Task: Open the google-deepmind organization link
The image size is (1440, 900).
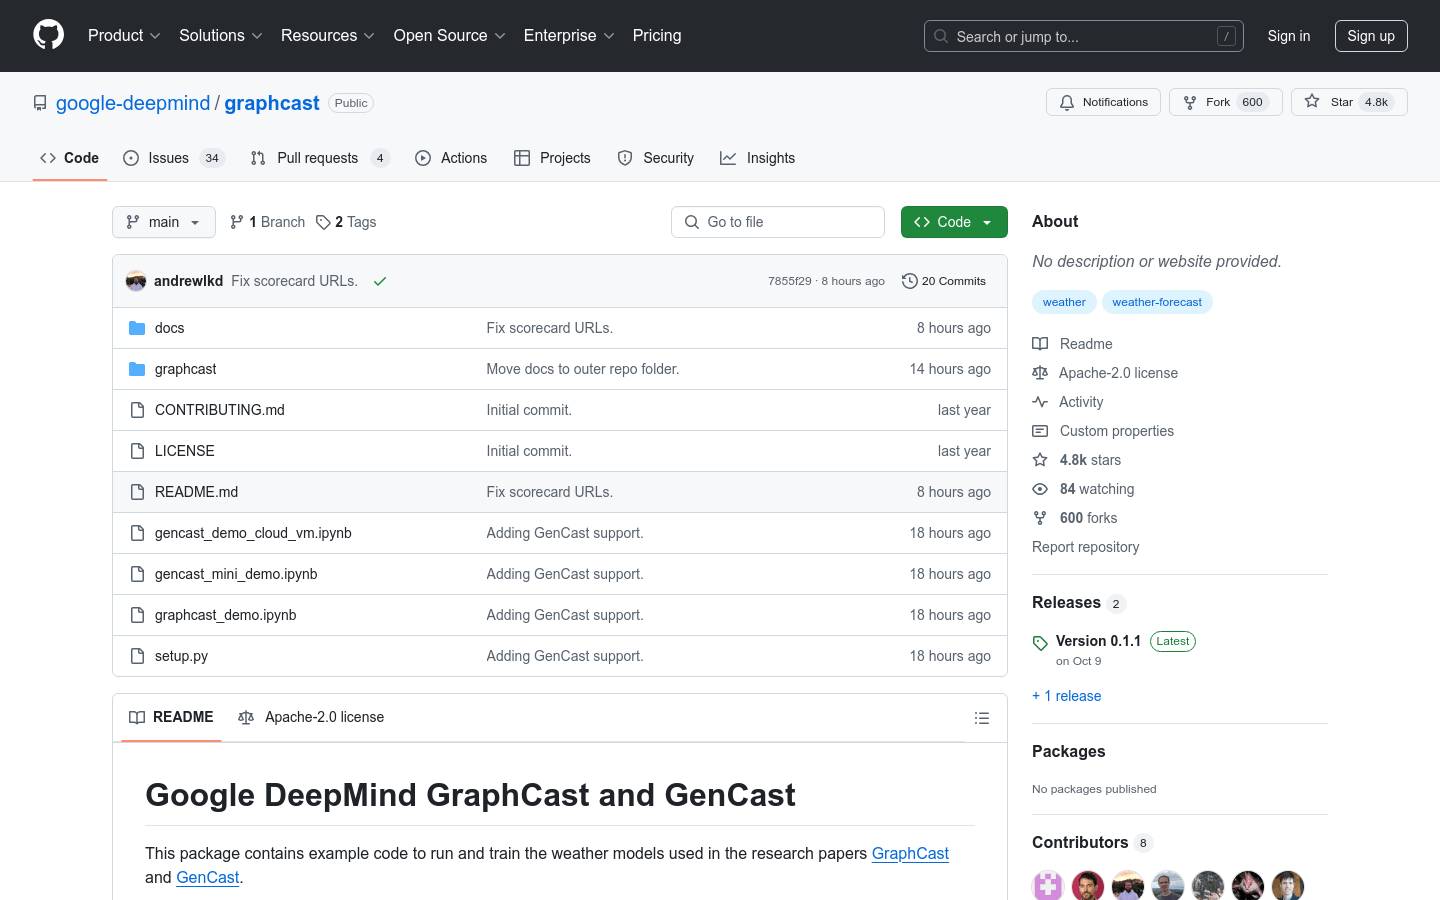Action: (133, 103)
